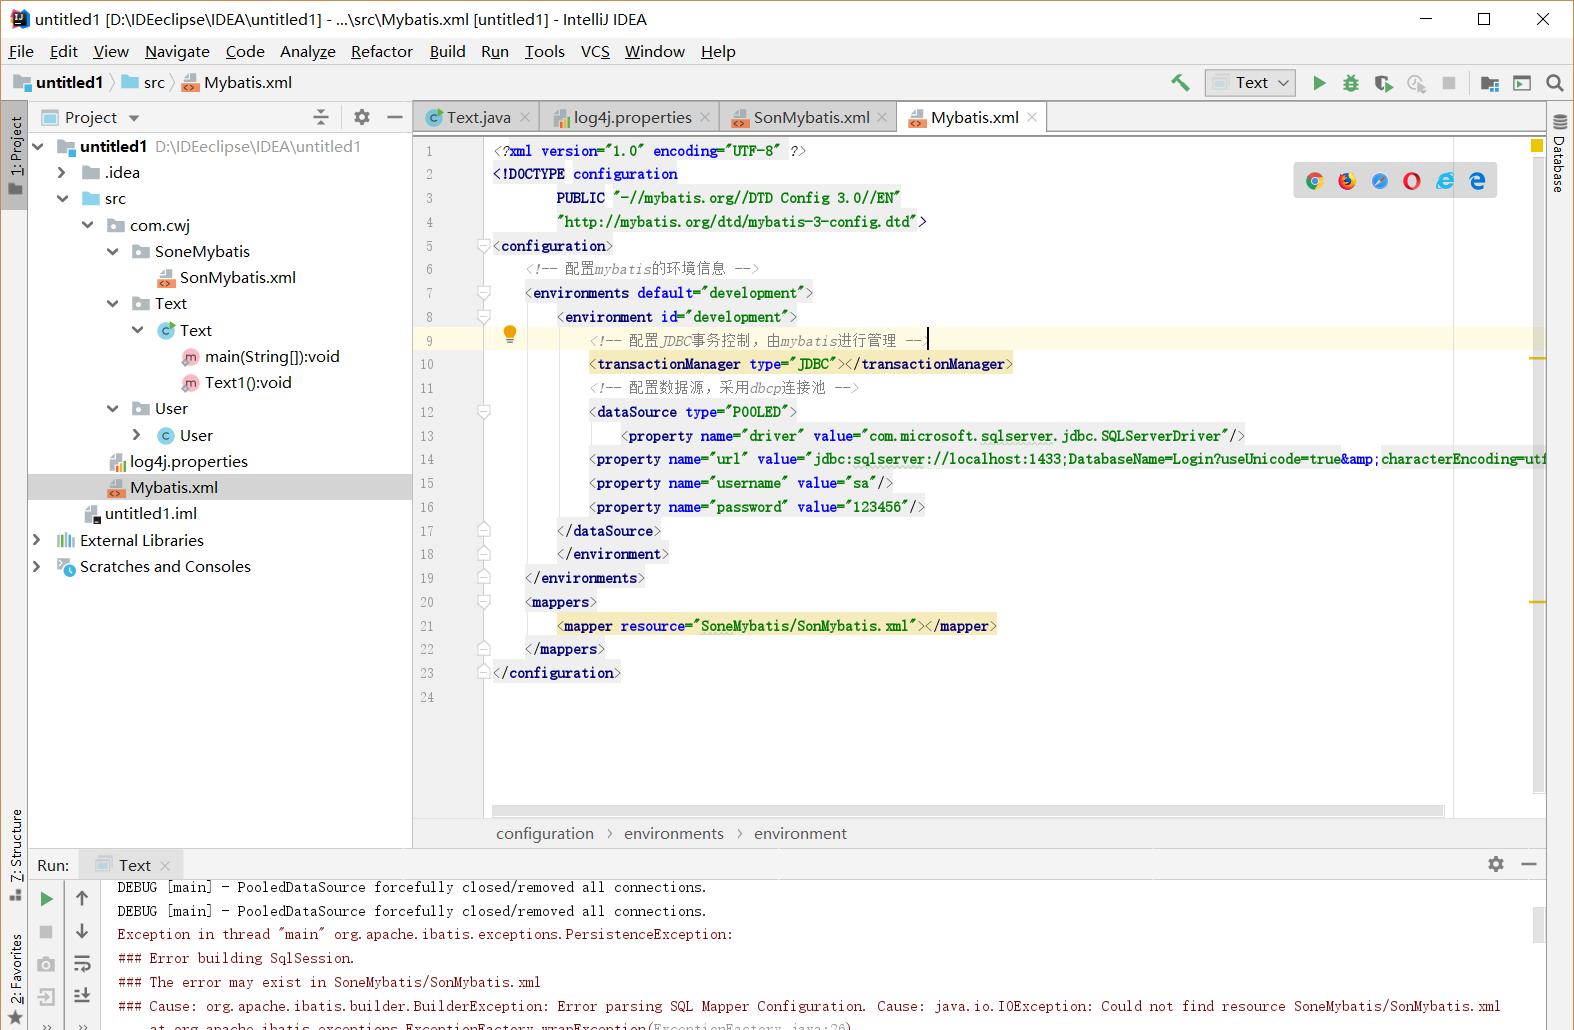This screenshot has width=1574, height=1030.
Task: Click the environments breadcrumb below editor
Action: (x=674, y=834)
